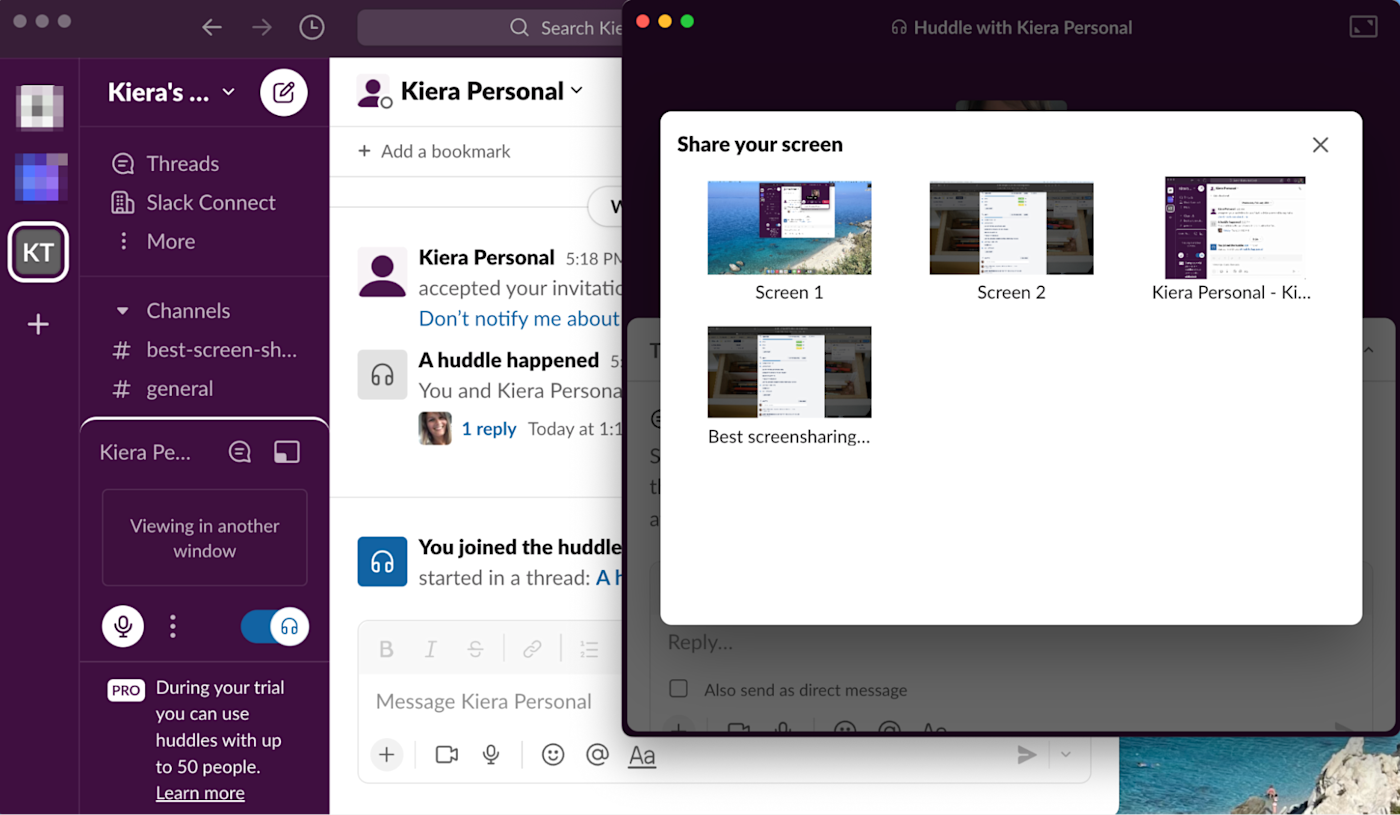The width and height of the screenshot is (1400, 815).
Task: Click Kiera Personal avatar in header
Action: pyautogui.click(x=374, y=92)
